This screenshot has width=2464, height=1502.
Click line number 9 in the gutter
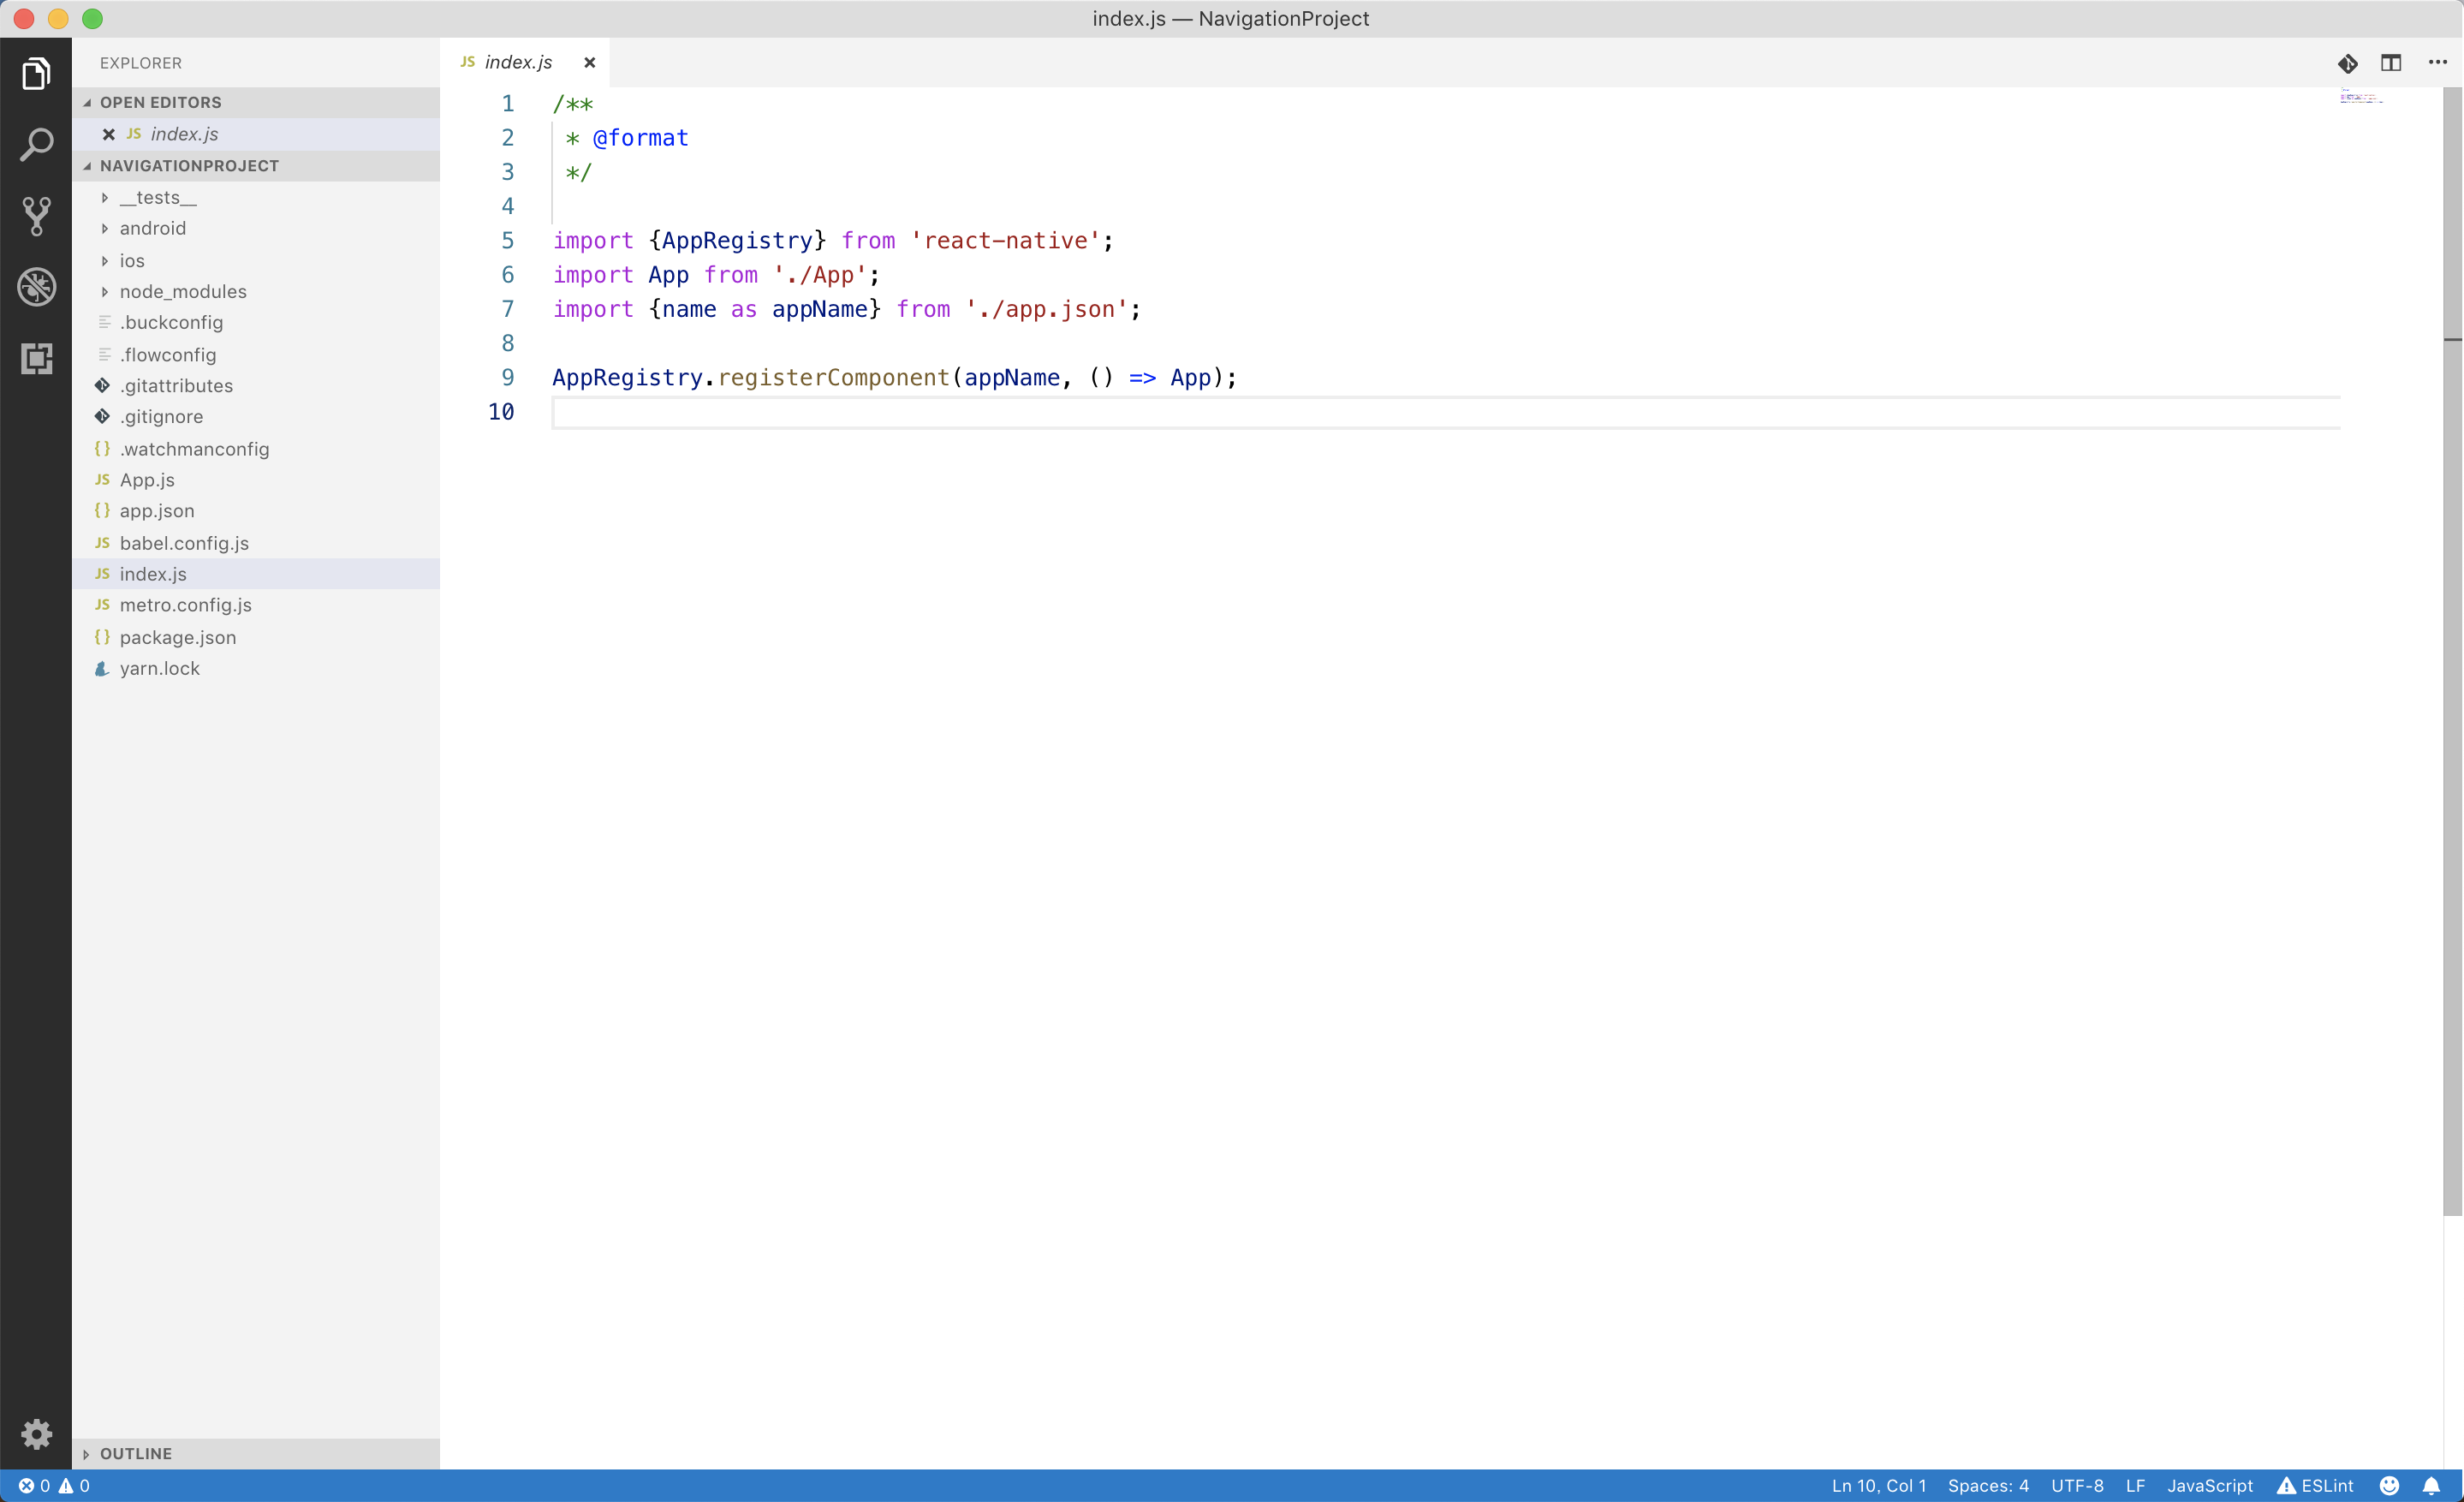coord(507,377)
